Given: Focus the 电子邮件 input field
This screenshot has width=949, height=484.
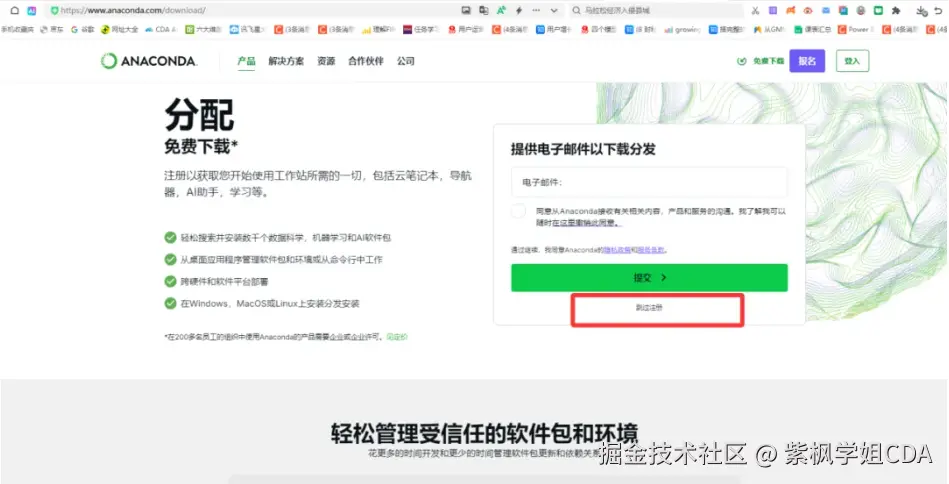Looking at the screenshot, I should coord(649,182).
